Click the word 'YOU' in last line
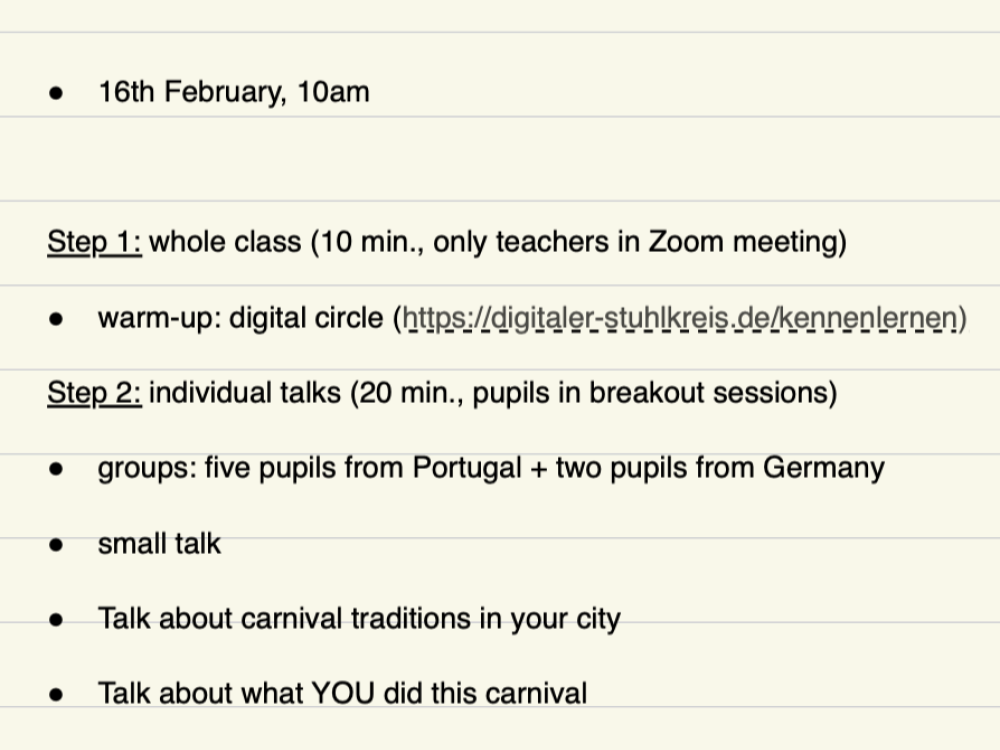Viewport: 1000px width, 750px height. (x=342, y=694)
